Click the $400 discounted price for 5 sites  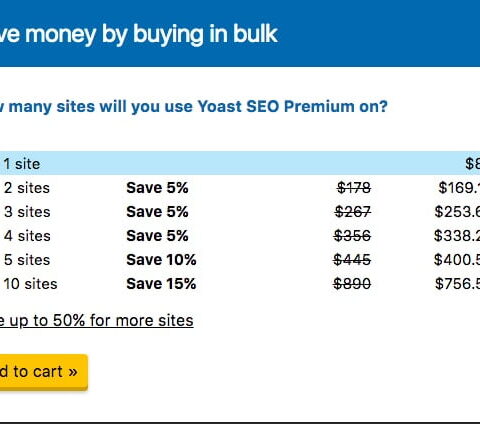coord(457,260)
